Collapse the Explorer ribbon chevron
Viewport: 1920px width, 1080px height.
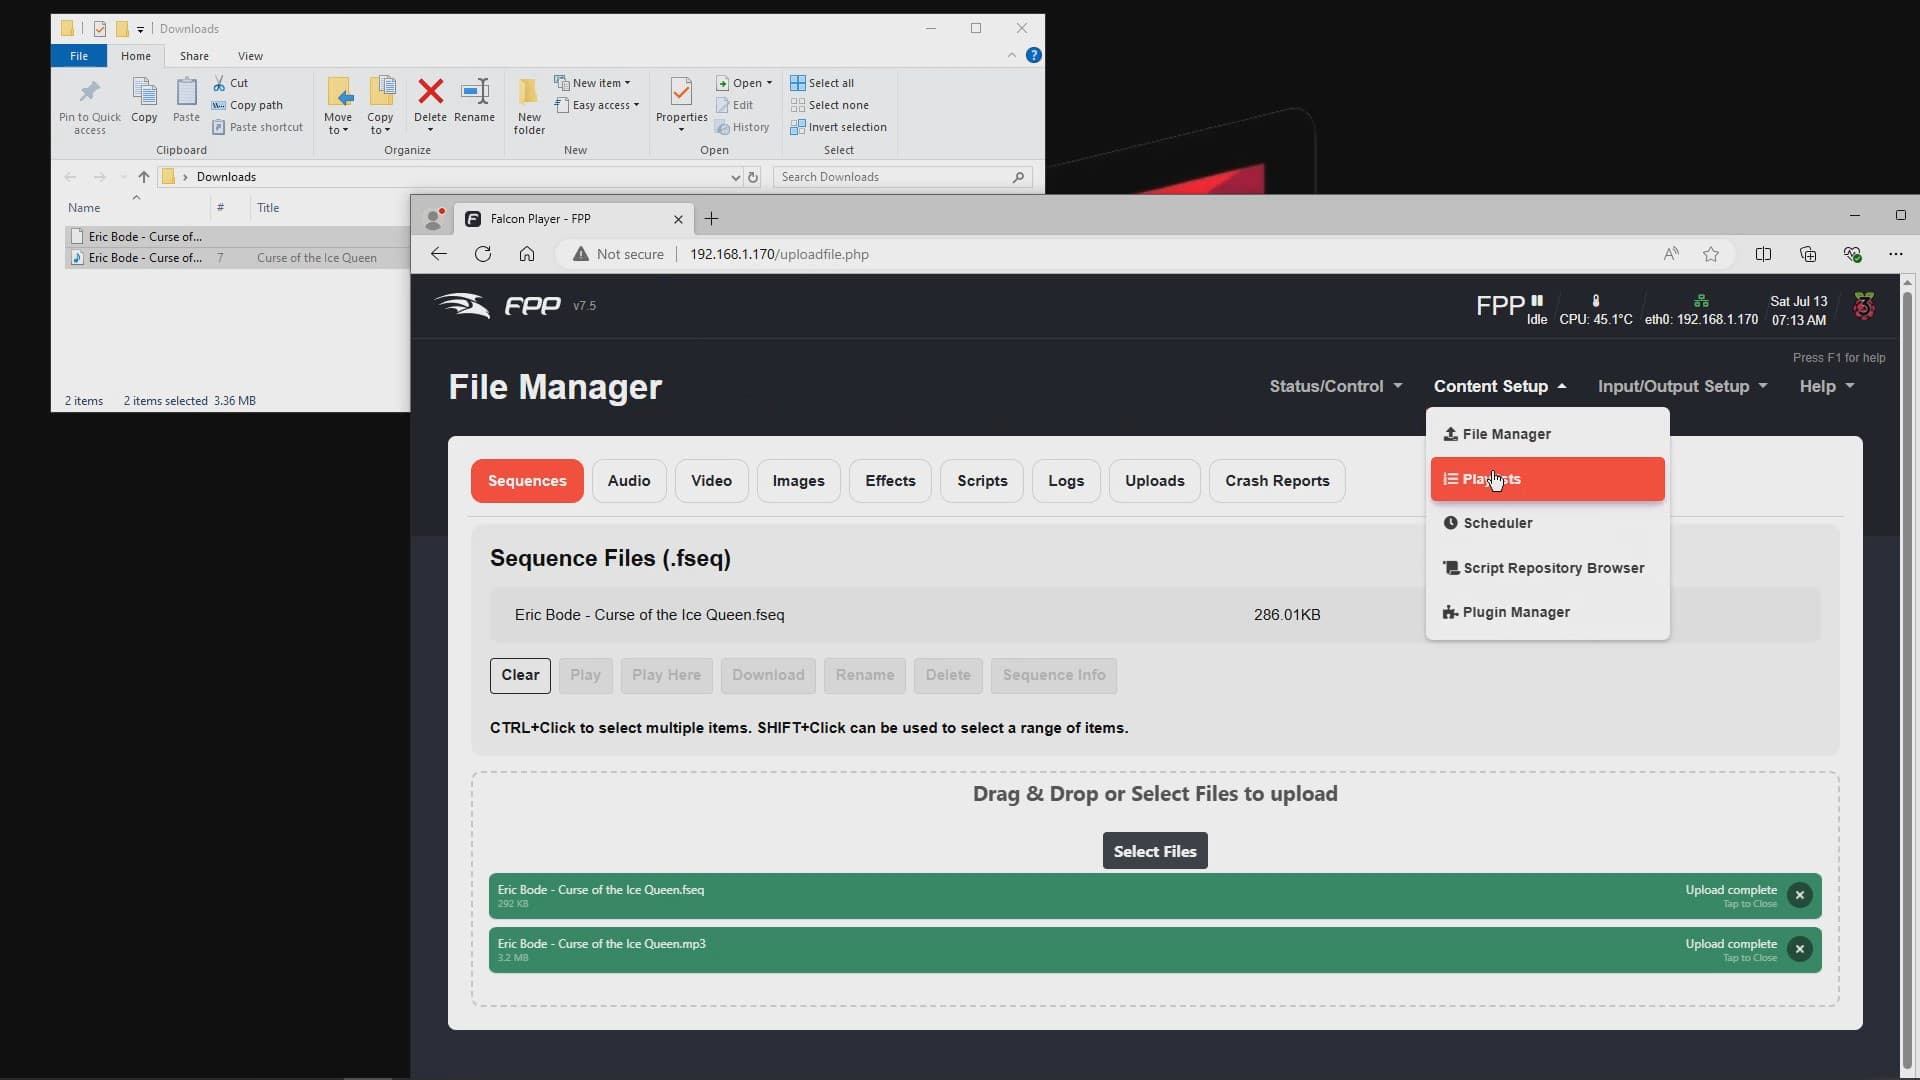[1011, 55]
